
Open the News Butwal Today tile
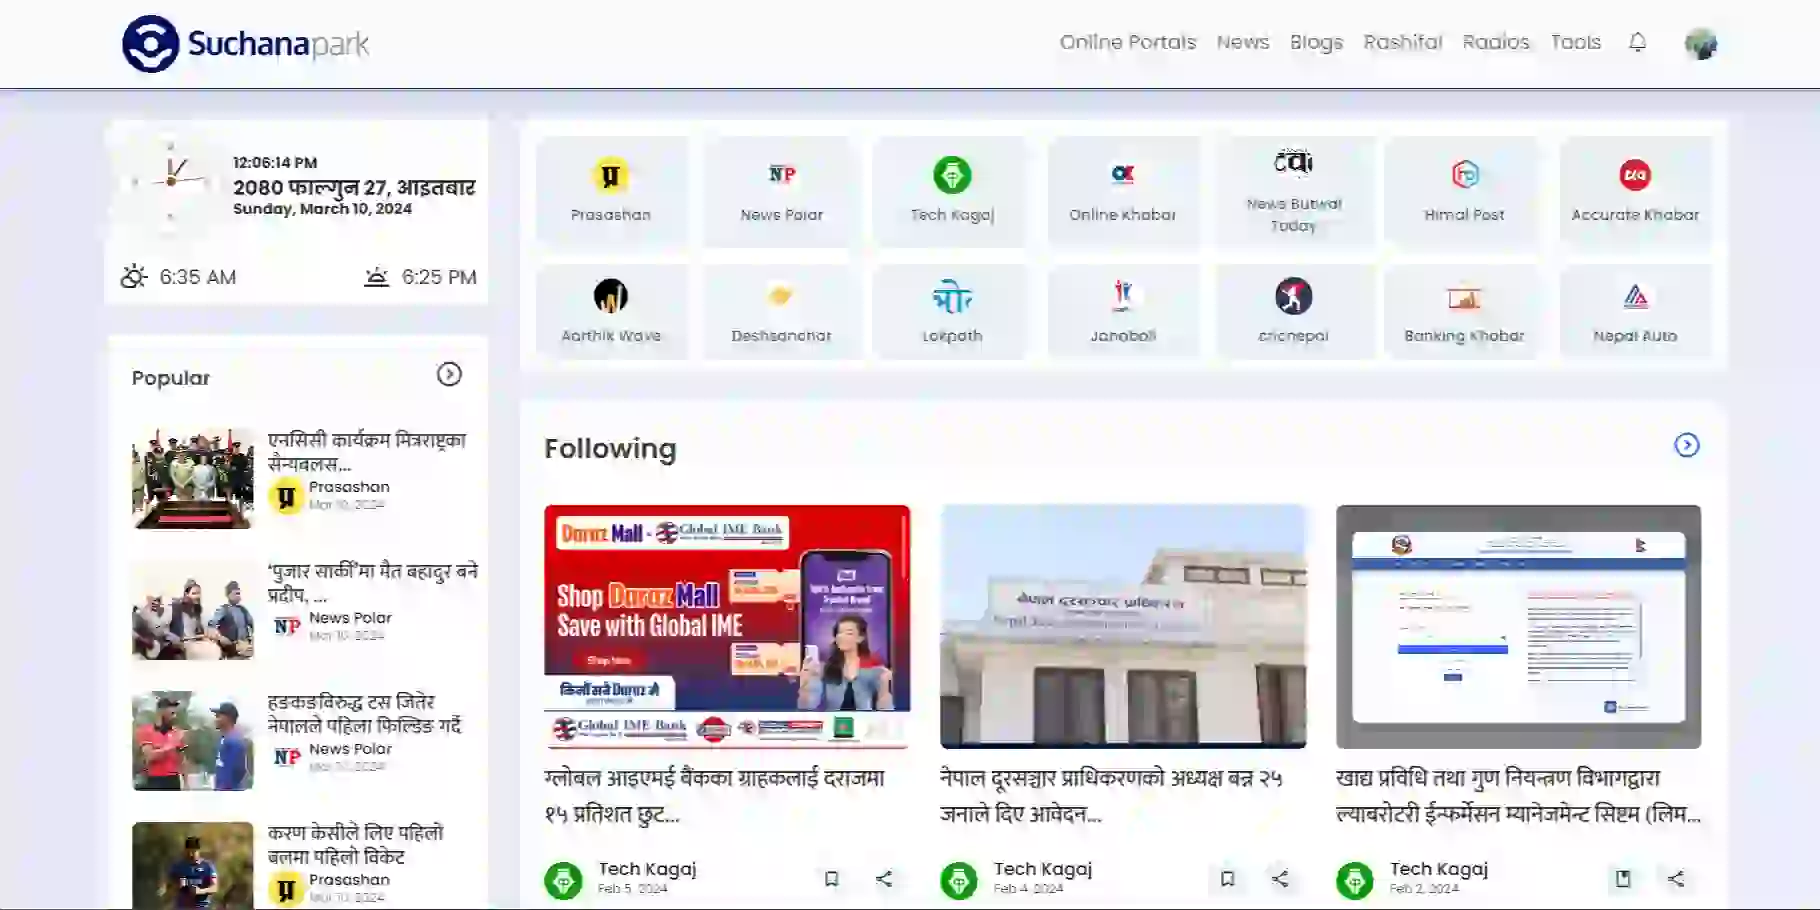click(1293, 191)
